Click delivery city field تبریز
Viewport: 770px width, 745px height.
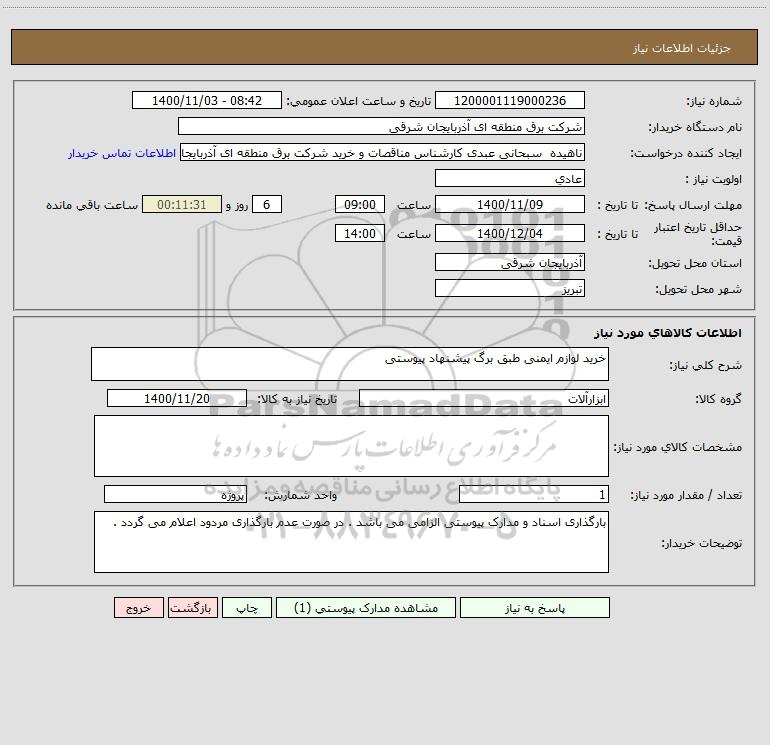(x=510, y=288)
